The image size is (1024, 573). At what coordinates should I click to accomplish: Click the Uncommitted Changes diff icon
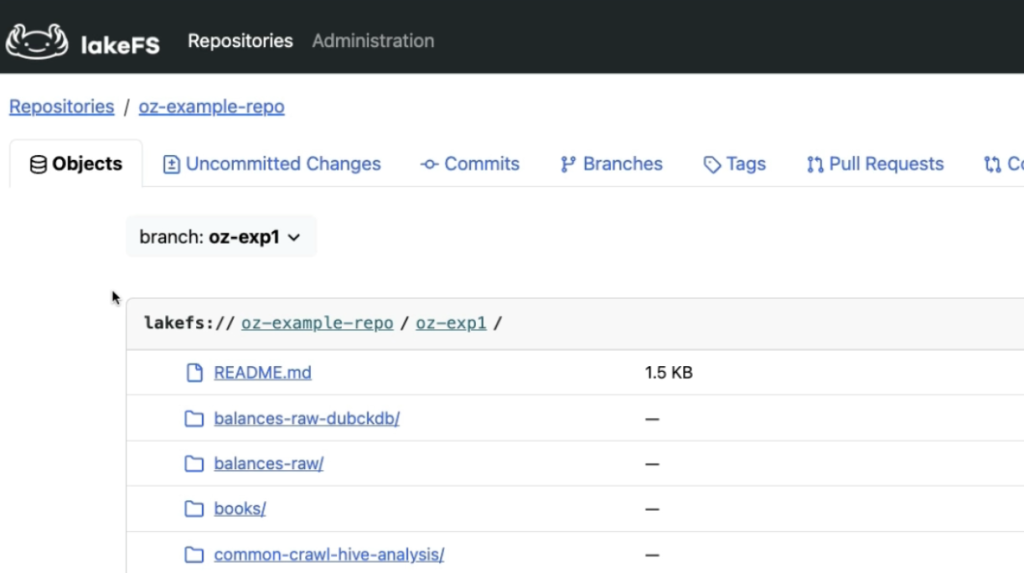pos(171,165)
